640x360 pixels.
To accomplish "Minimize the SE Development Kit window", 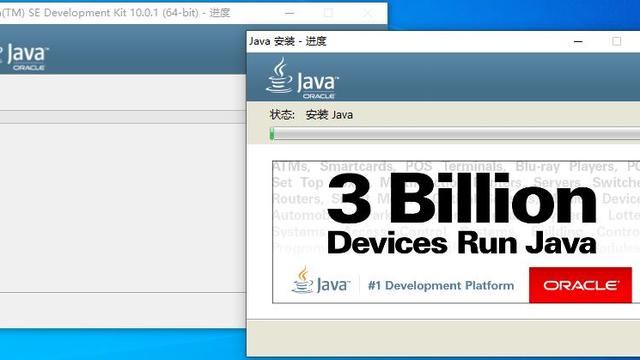I will tap(289, 13).
